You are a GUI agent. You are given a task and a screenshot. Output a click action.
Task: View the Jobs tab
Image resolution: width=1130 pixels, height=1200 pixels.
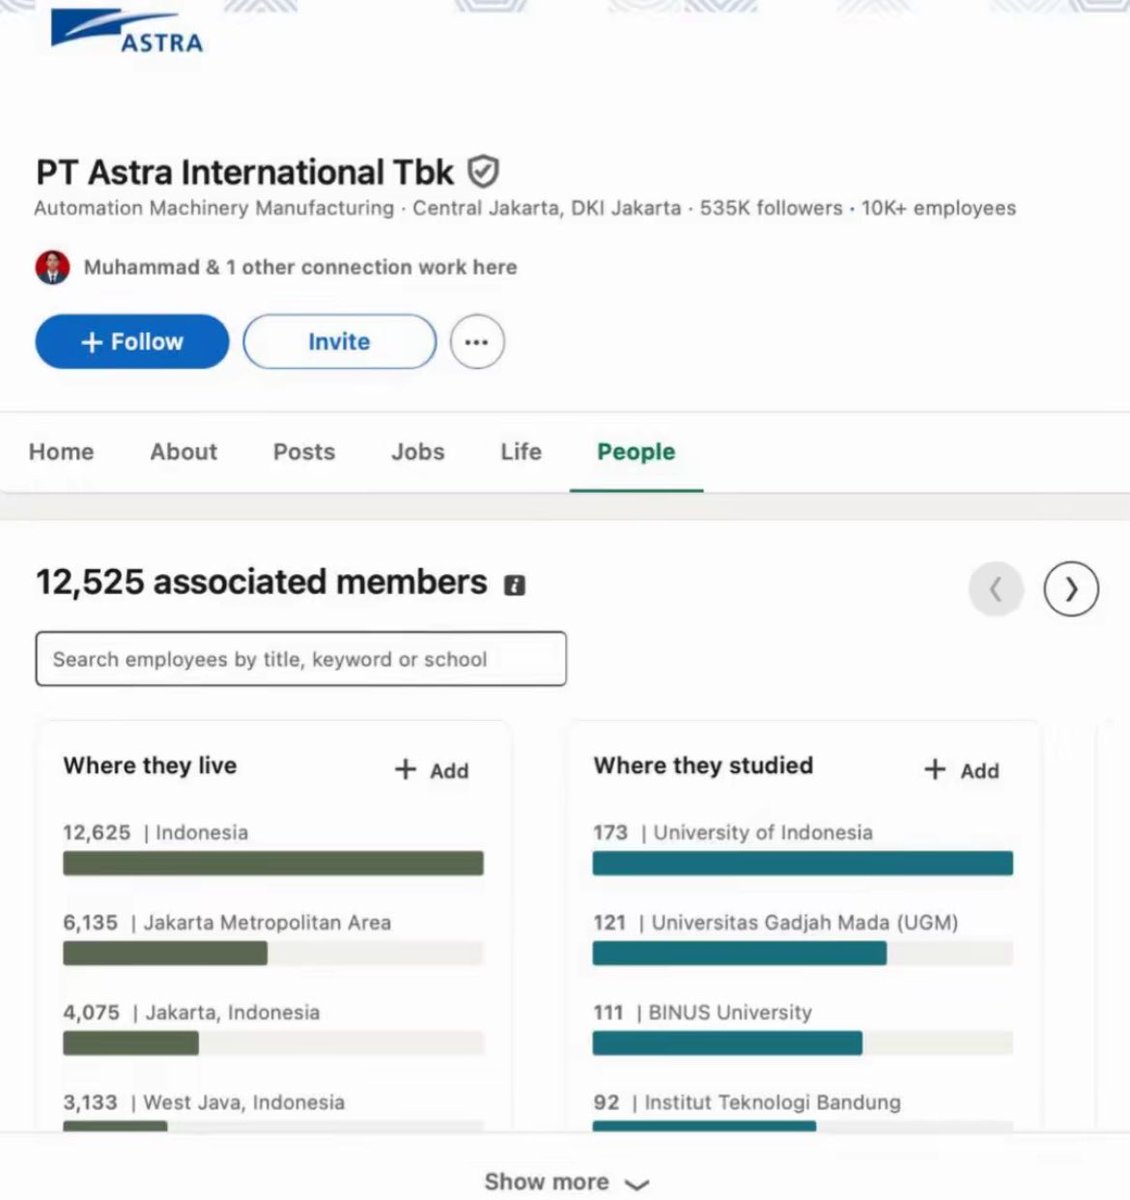(x=418, y=452)
